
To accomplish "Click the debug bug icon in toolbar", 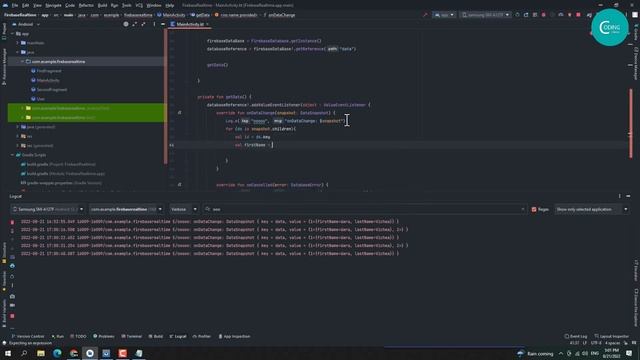I will point(543,15).
